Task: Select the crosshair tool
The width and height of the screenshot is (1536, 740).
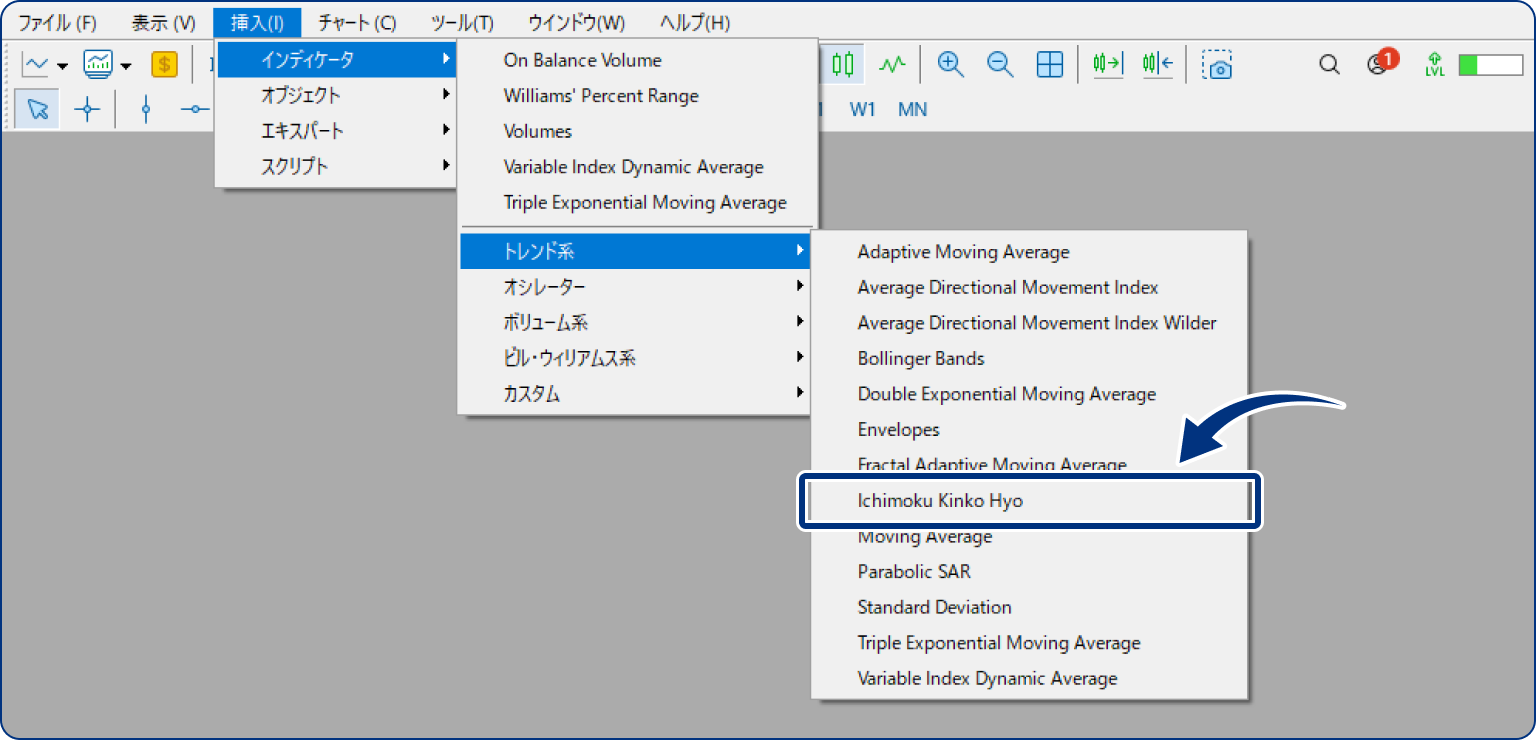Action: point(87,110)
